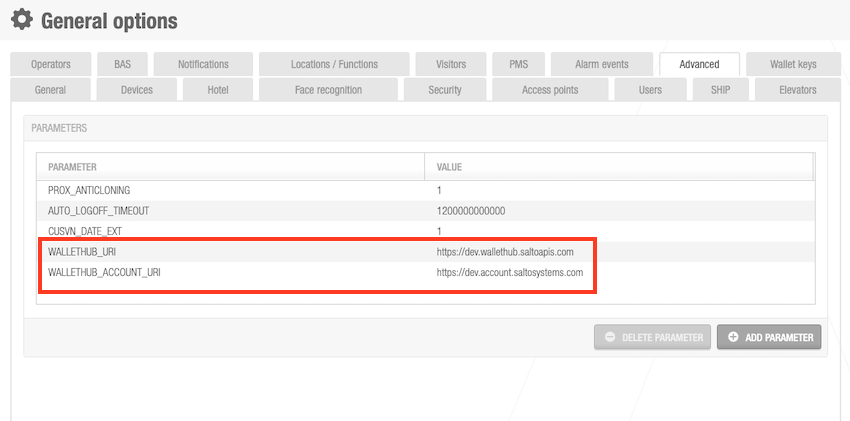Go to the Wallet keys tab
Screen dimensions: 850x421
click(792, 64)
